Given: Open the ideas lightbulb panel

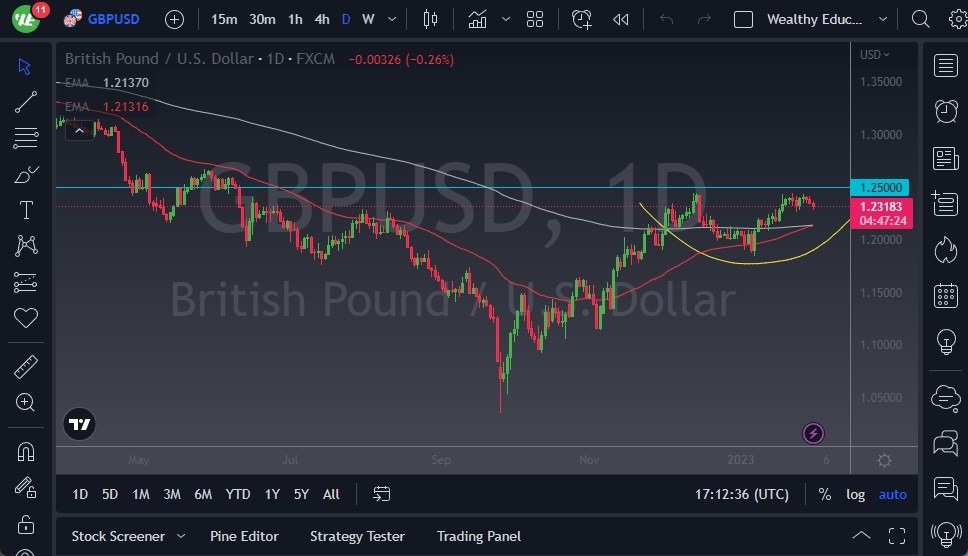Looking at the screenshot, I should 945,342.
